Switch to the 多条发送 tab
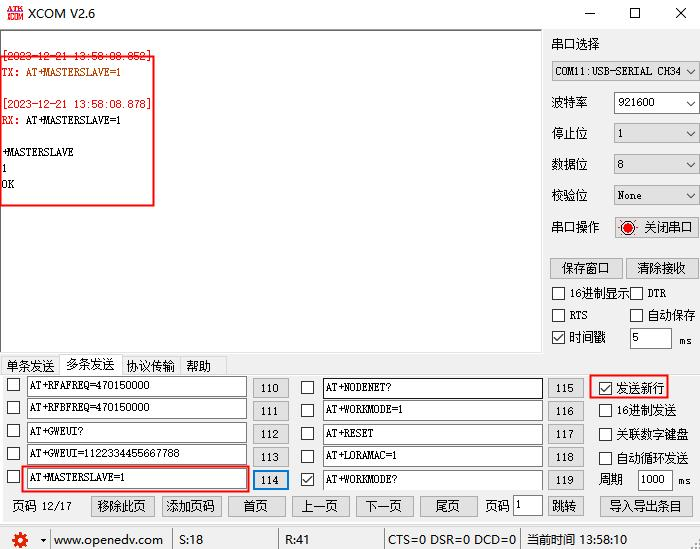 coord(91,365)
